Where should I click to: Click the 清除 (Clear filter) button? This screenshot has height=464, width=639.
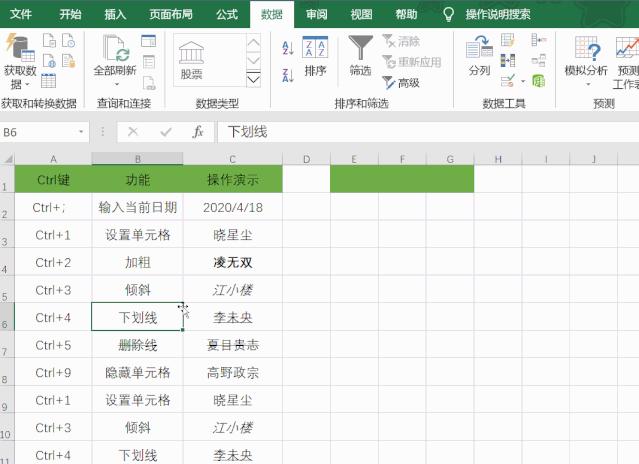pyautogui.click(x=401, y=41)
